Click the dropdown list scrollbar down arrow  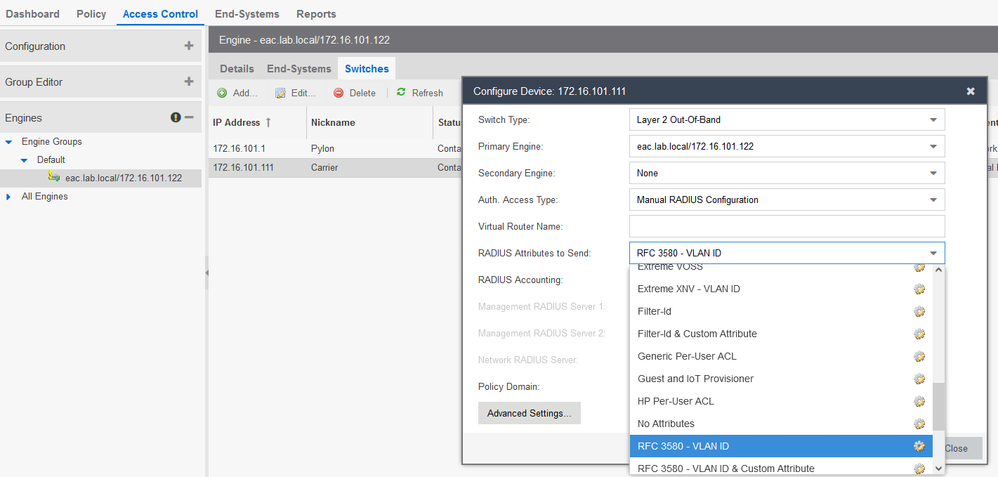(x=938, y=467)
